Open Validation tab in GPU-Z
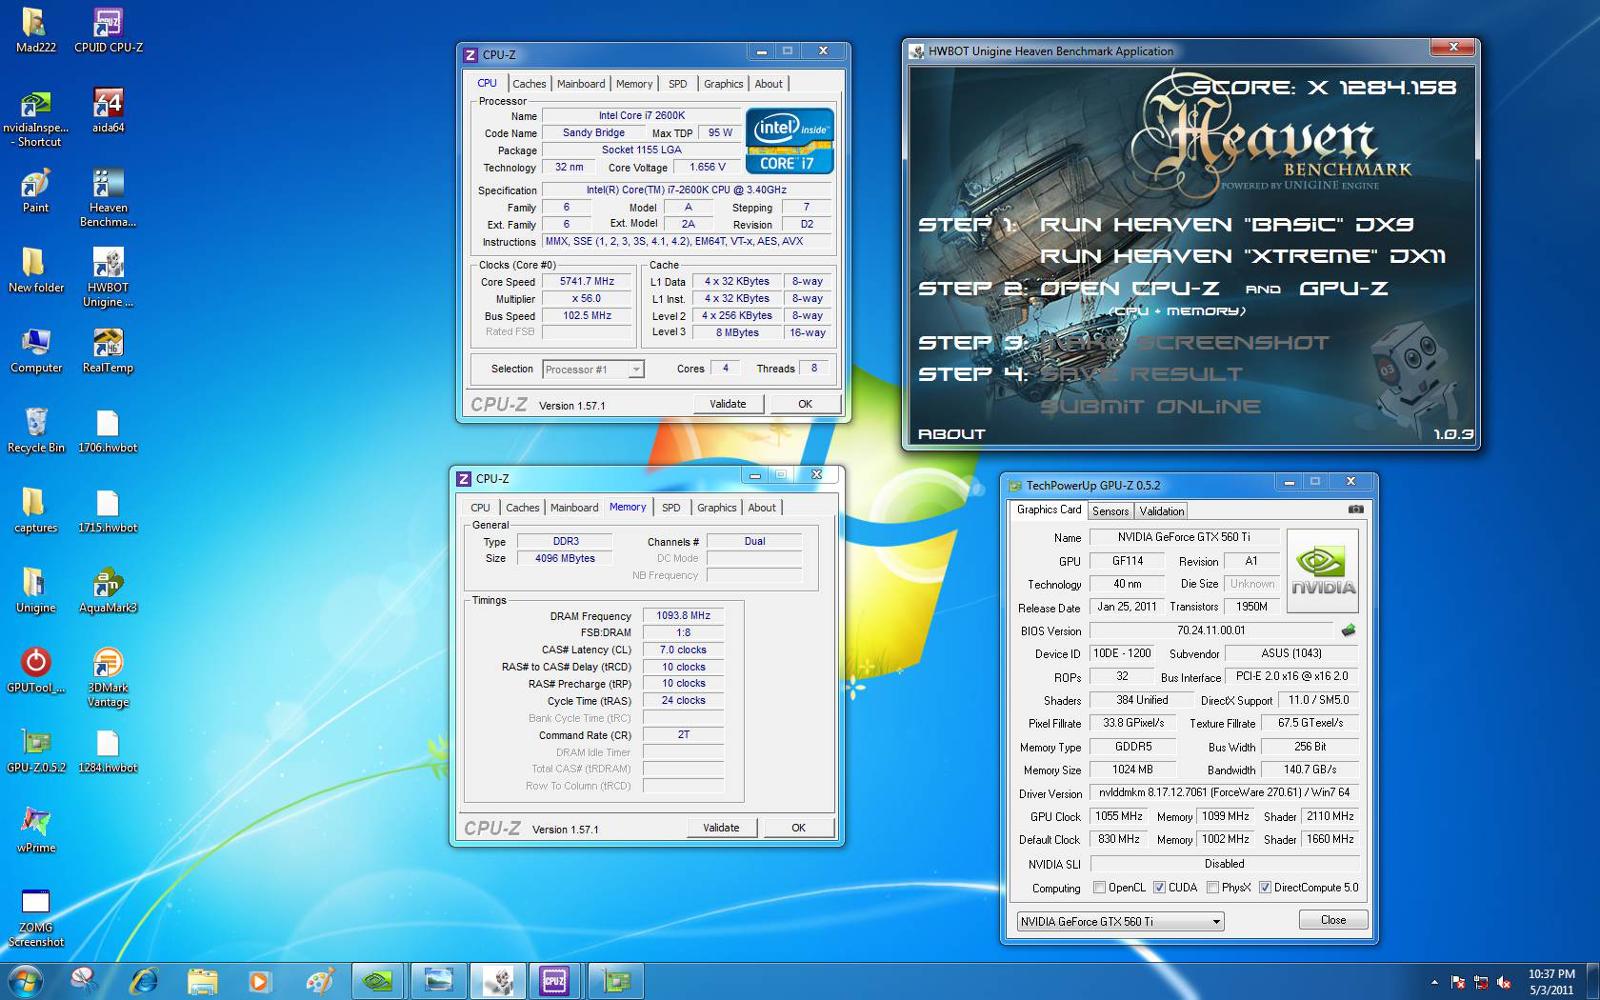Viewport: 1600px width, 1000px height. tap(1162, 511)
